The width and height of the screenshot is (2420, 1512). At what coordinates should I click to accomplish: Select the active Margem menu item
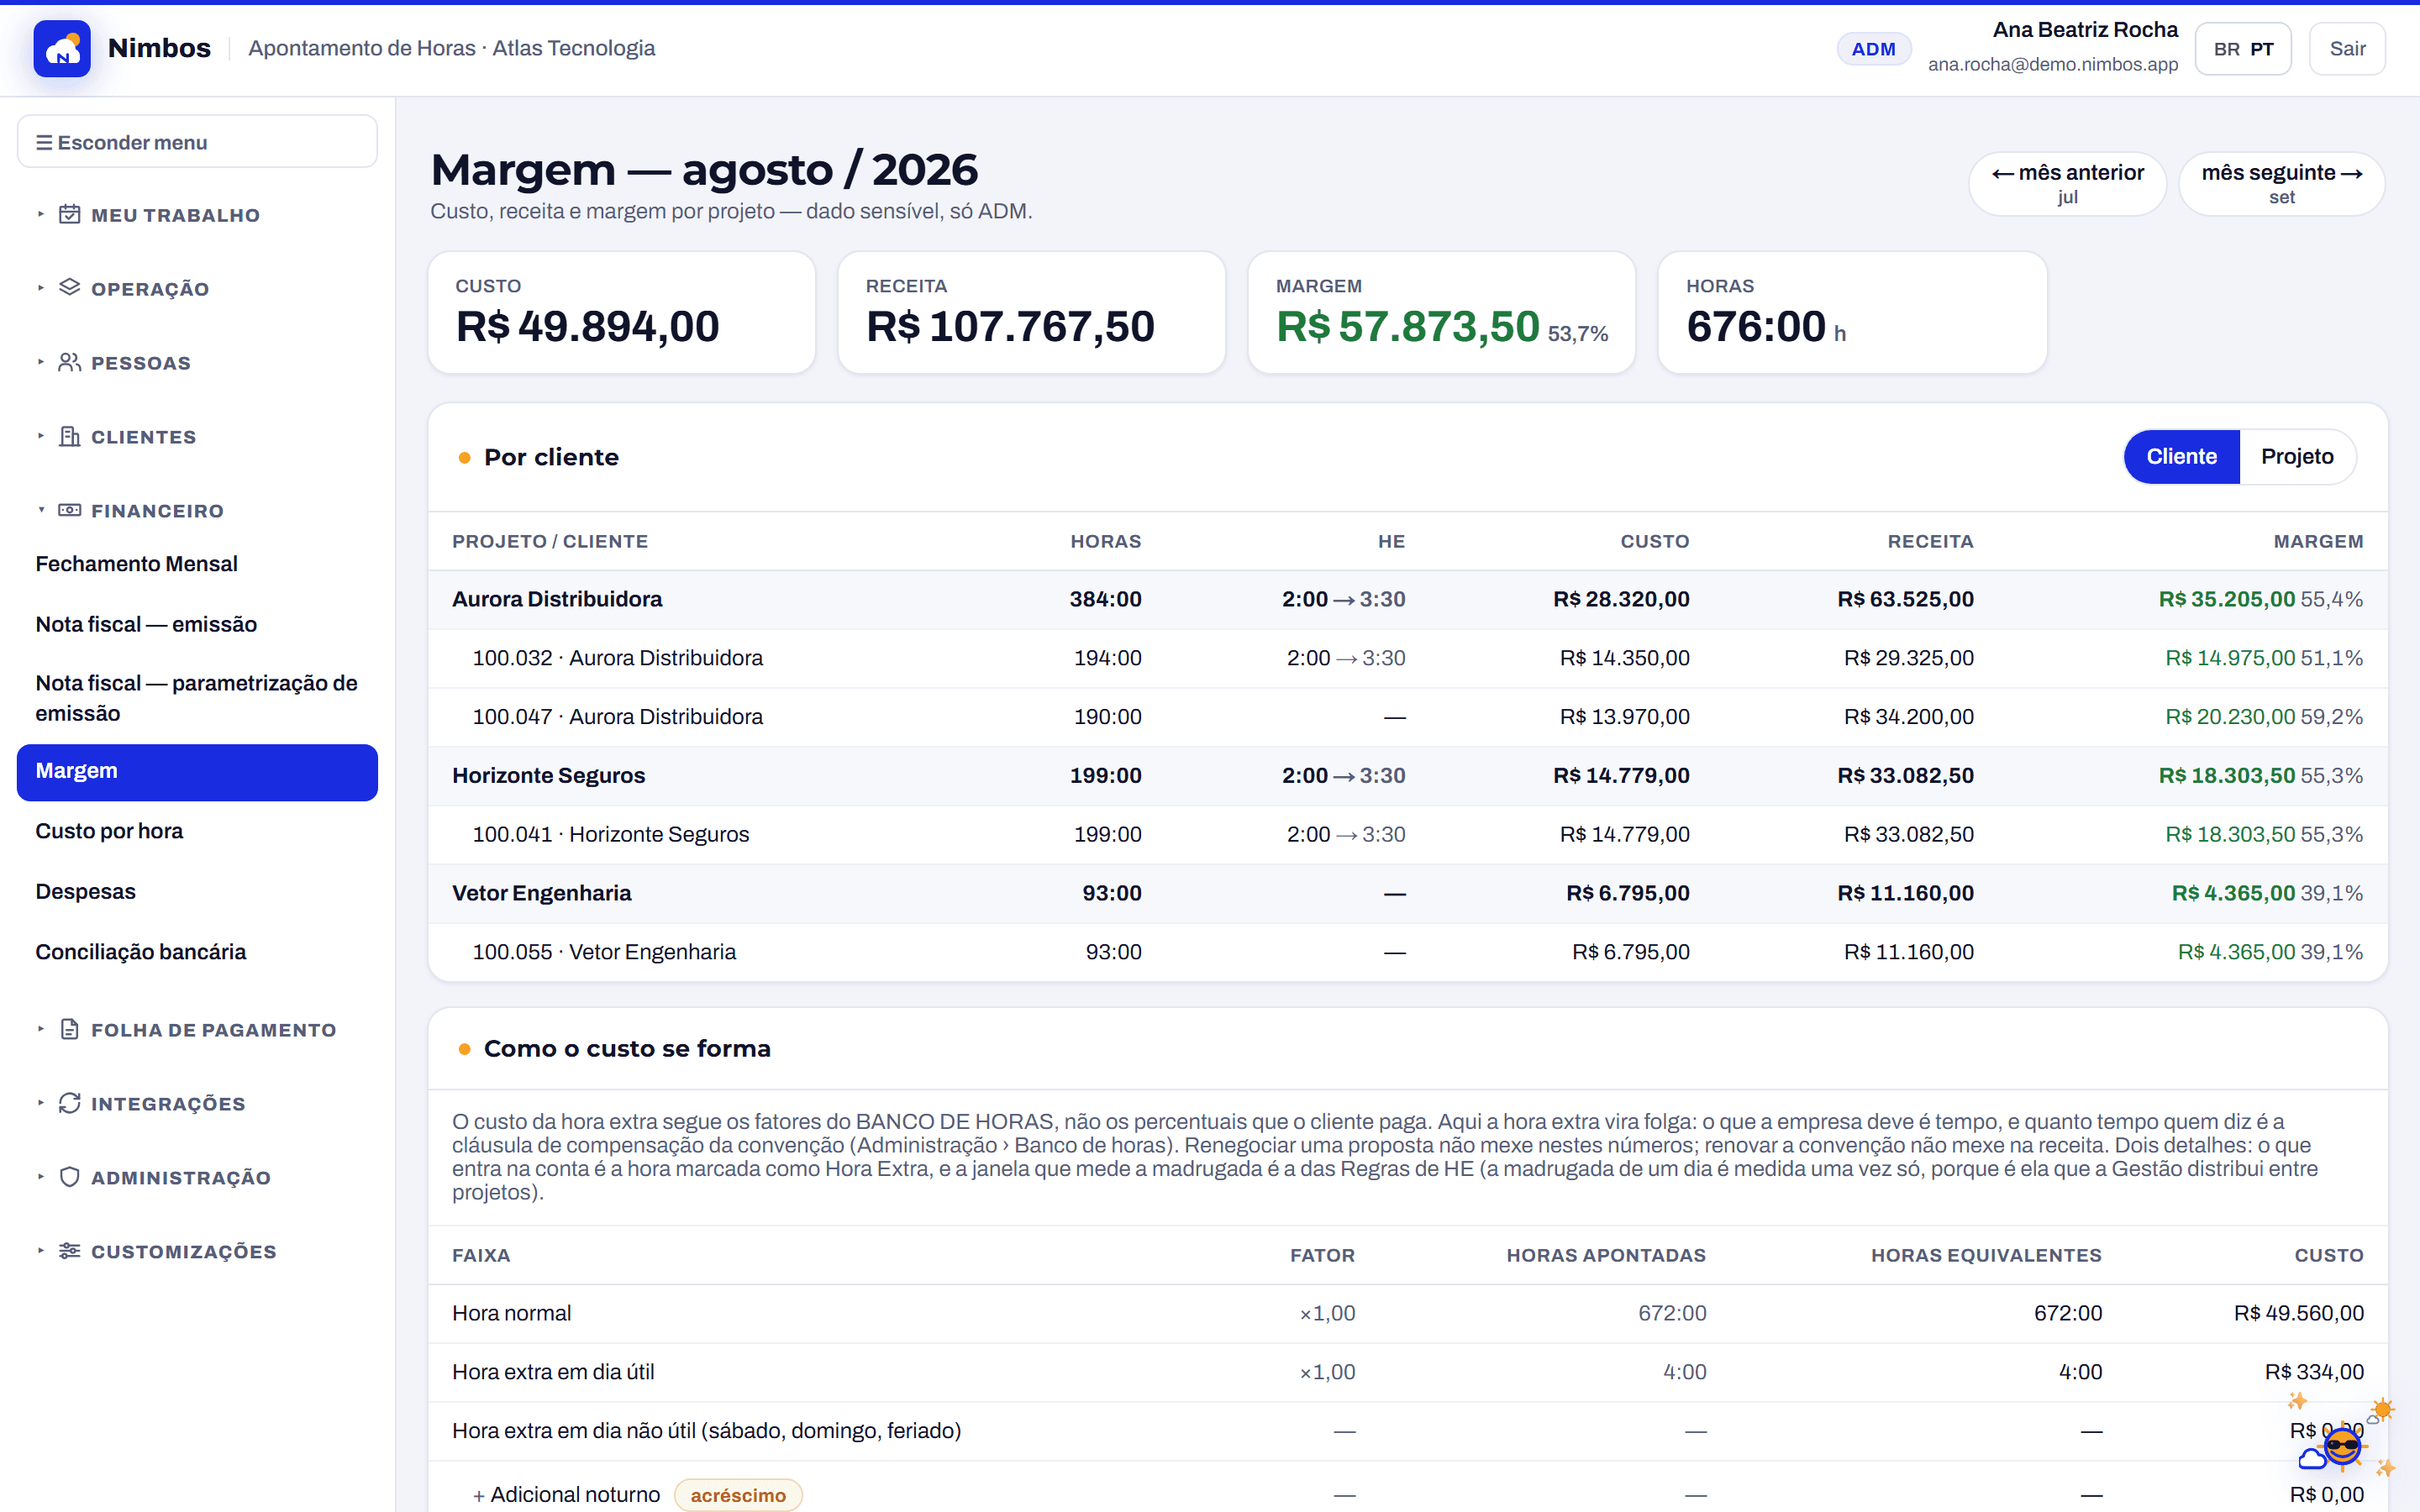(197, 772)
